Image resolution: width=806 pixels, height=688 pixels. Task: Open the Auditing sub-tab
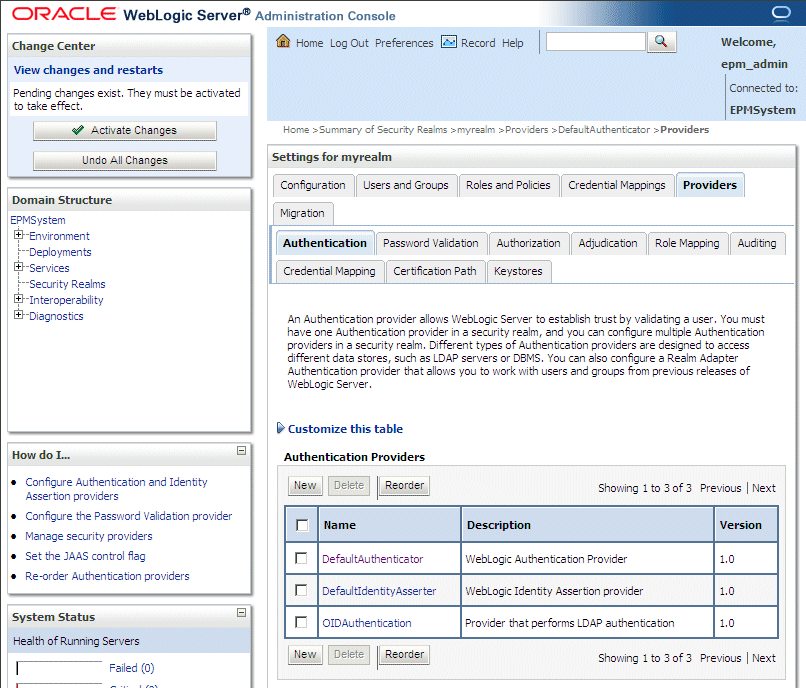757,243
